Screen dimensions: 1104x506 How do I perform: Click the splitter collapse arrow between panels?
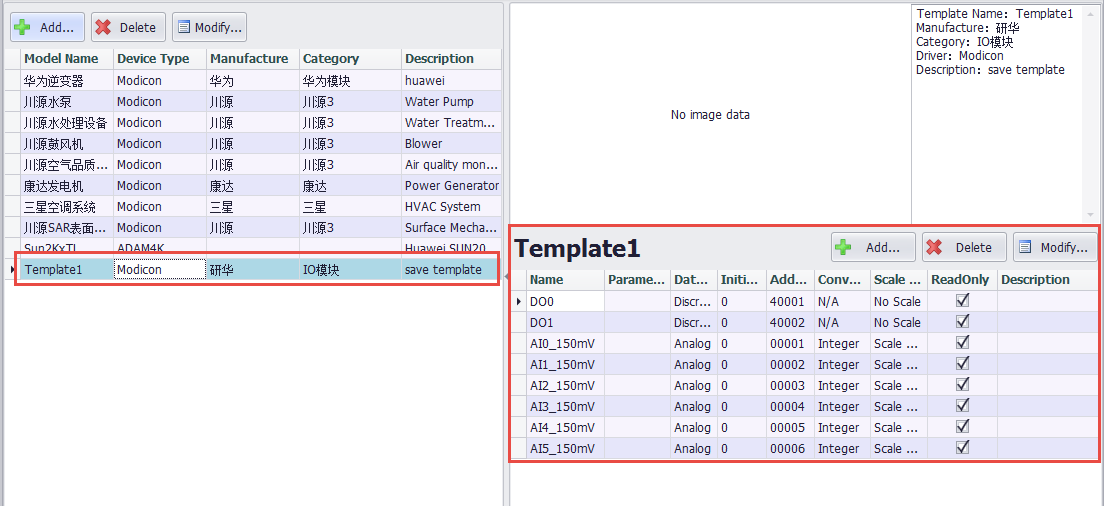[x=506, y=275]
